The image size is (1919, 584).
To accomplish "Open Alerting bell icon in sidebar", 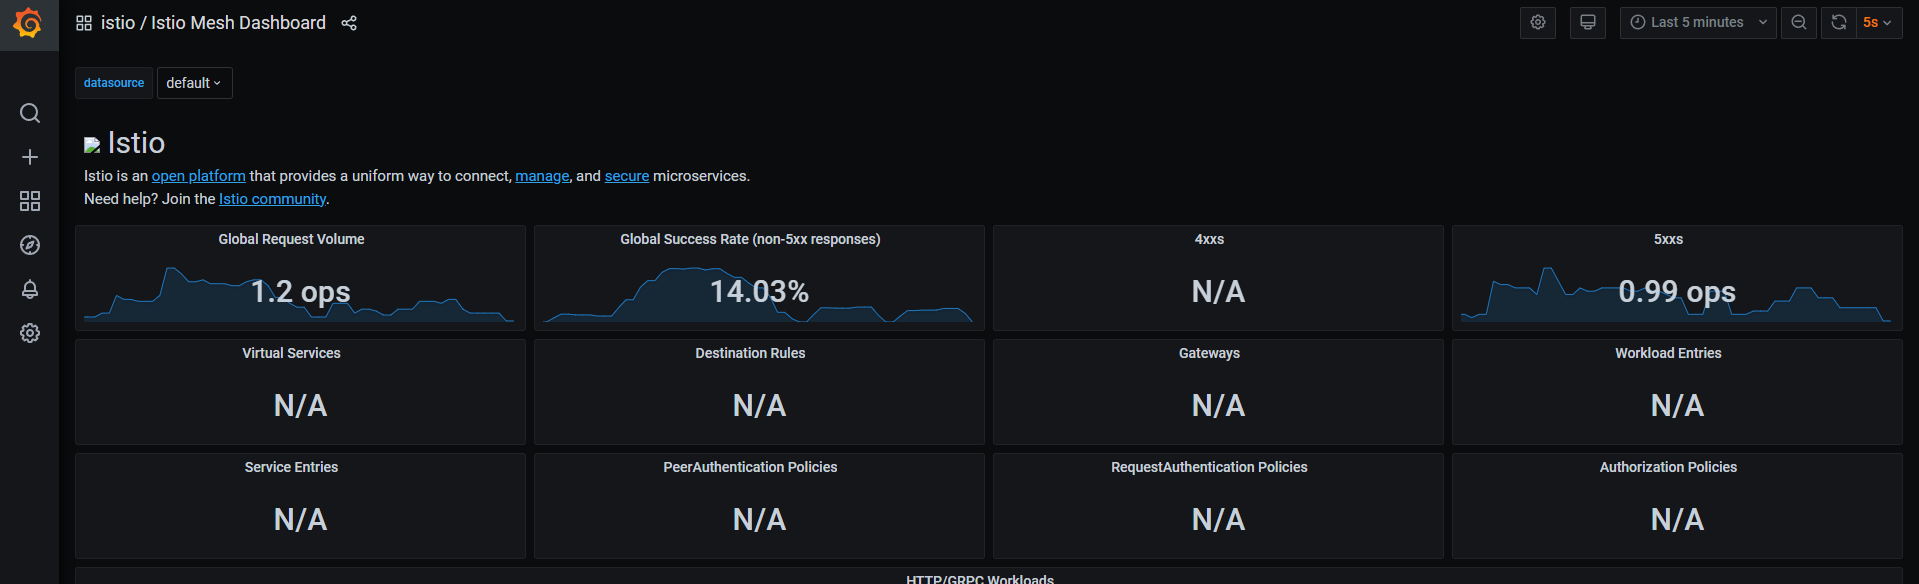I will click(30, 289).
